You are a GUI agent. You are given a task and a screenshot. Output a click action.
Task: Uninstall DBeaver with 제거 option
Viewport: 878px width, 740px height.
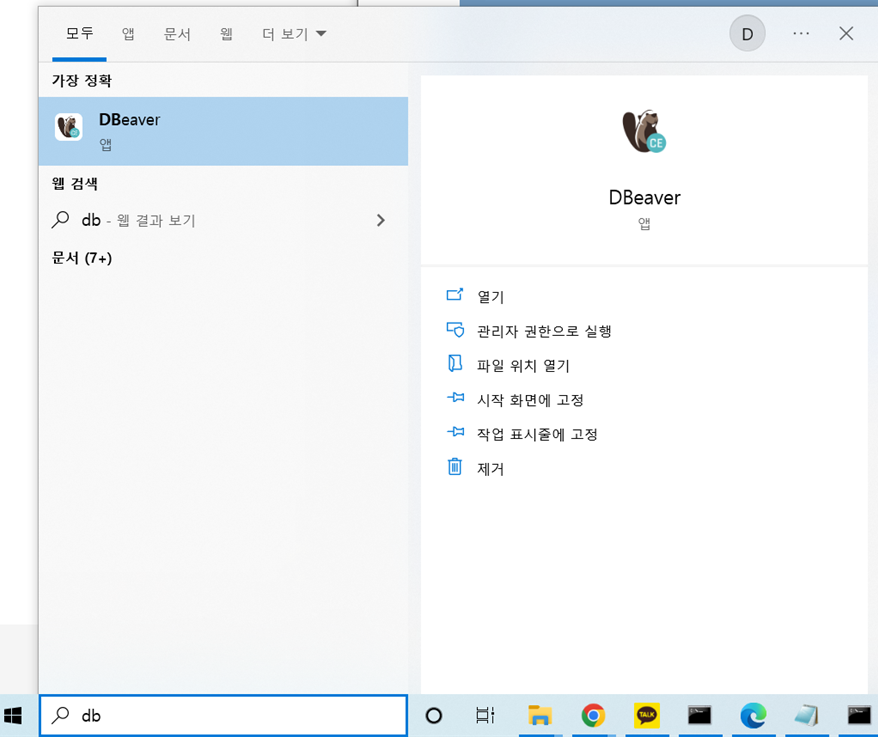click(x=490, y=469)
